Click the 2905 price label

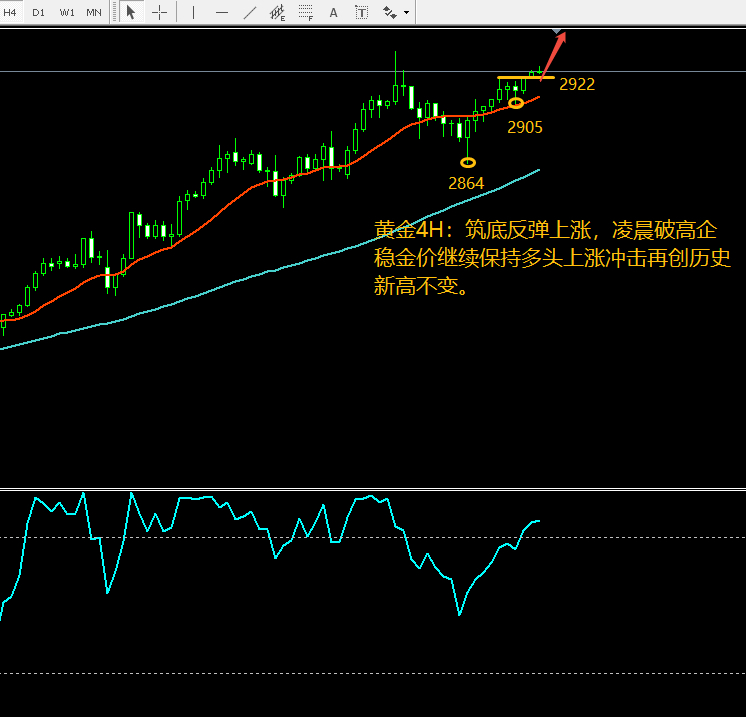(x=525, y=127)
